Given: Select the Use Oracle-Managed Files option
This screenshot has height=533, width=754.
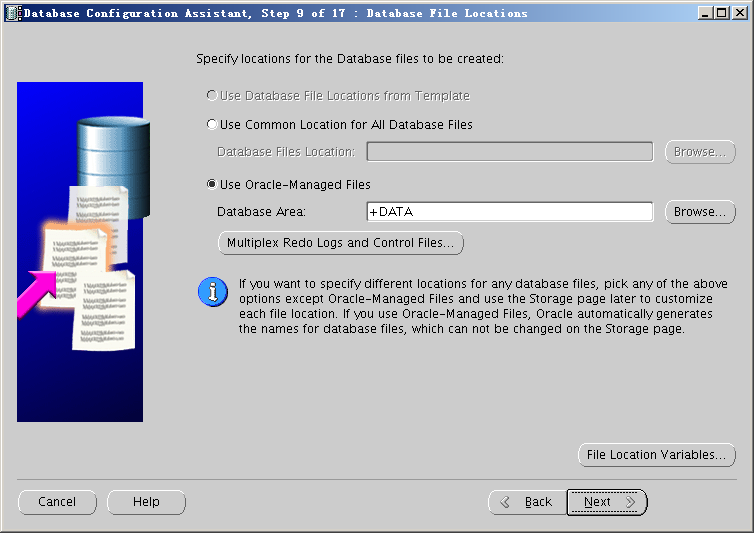Looking at the screenshot, I should click(211, 185).
